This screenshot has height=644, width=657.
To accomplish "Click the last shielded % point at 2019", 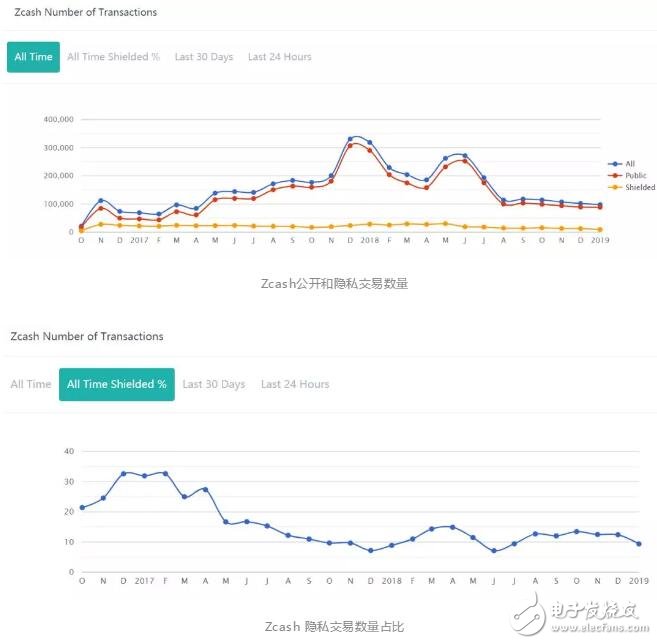I will pyautogui.click(x=638, y=544).
